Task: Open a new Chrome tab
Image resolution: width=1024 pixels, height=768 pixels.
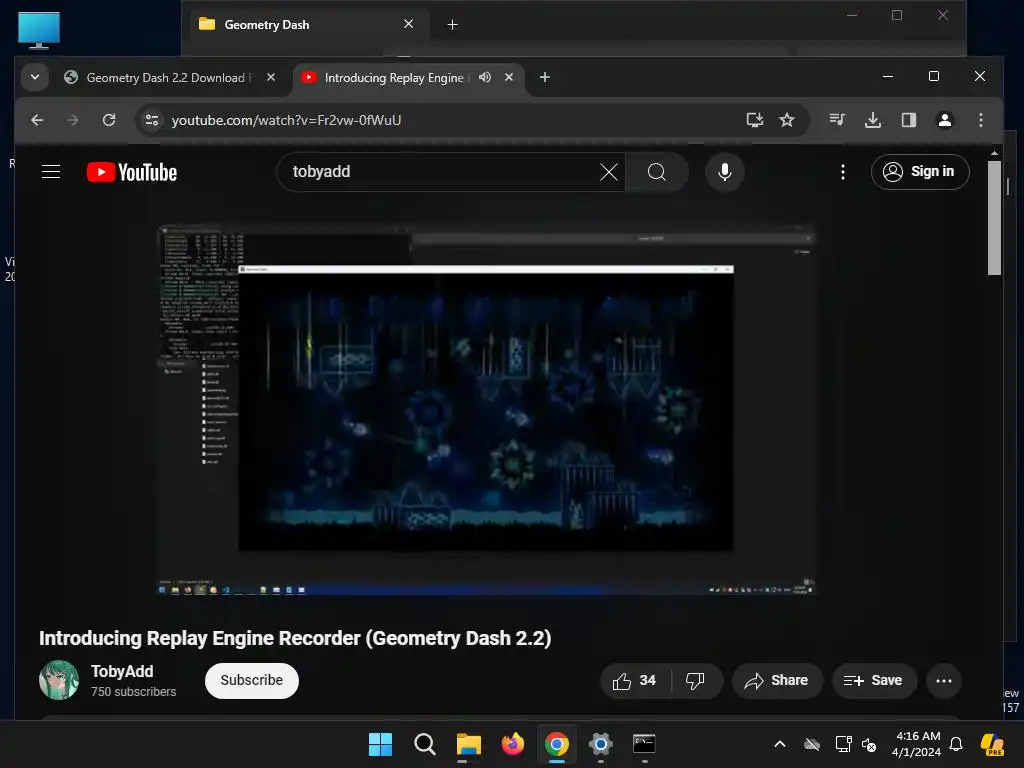Action: click(x=545, y=77)
